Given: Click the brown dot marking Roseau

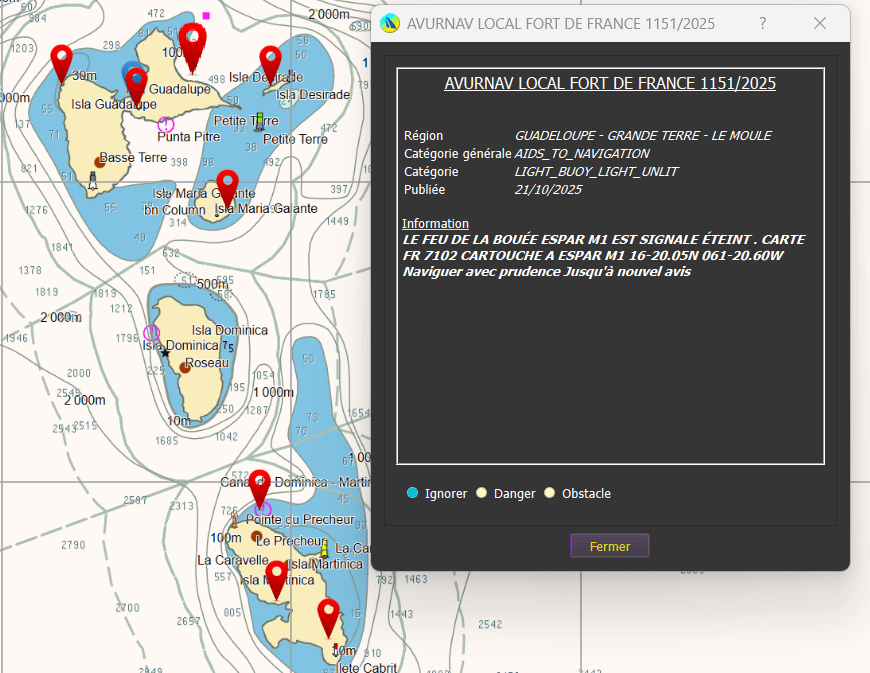Looking at the screenshot, I should point(185,367).
